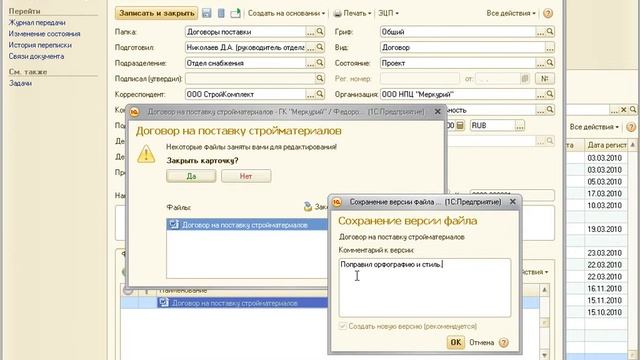640x360 pixels.
Task: Click help icon in Сохранение версии файла dialog
Action: tap(504, 342)
